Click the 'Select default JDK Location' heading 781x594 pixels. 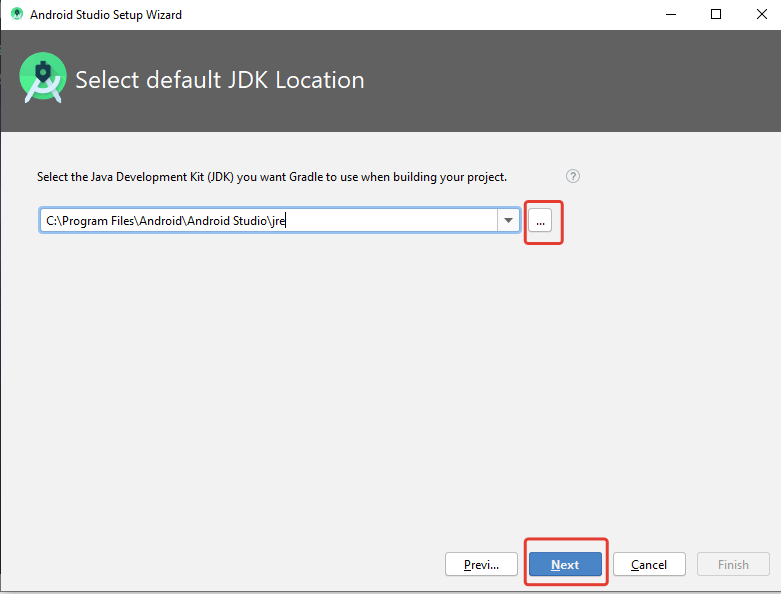coord(220,80)
